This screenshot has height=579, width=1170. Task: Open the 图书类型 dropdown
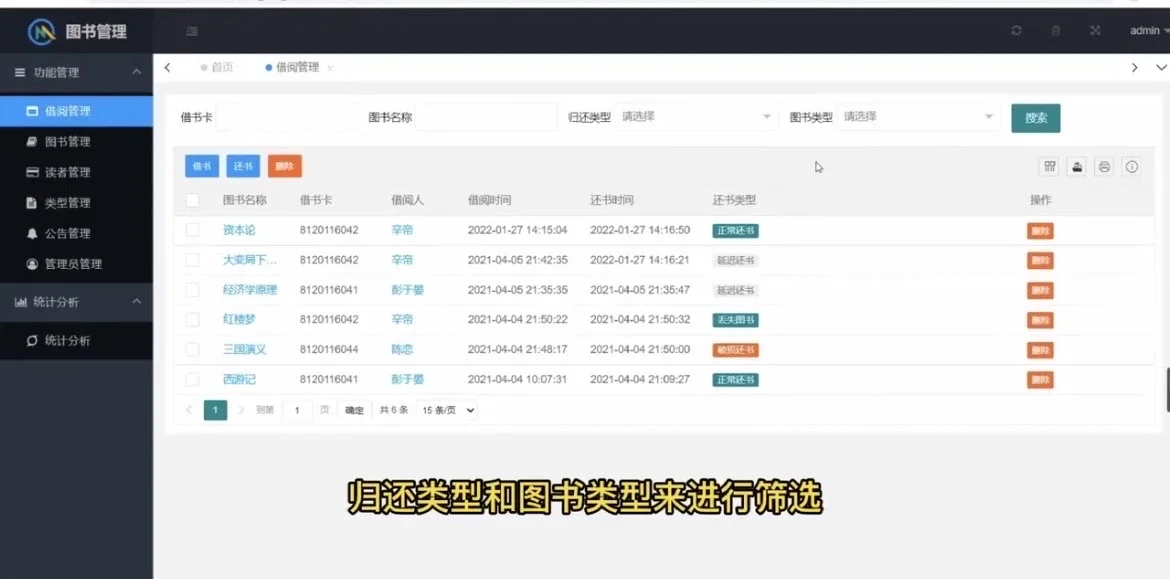(920, 116)
